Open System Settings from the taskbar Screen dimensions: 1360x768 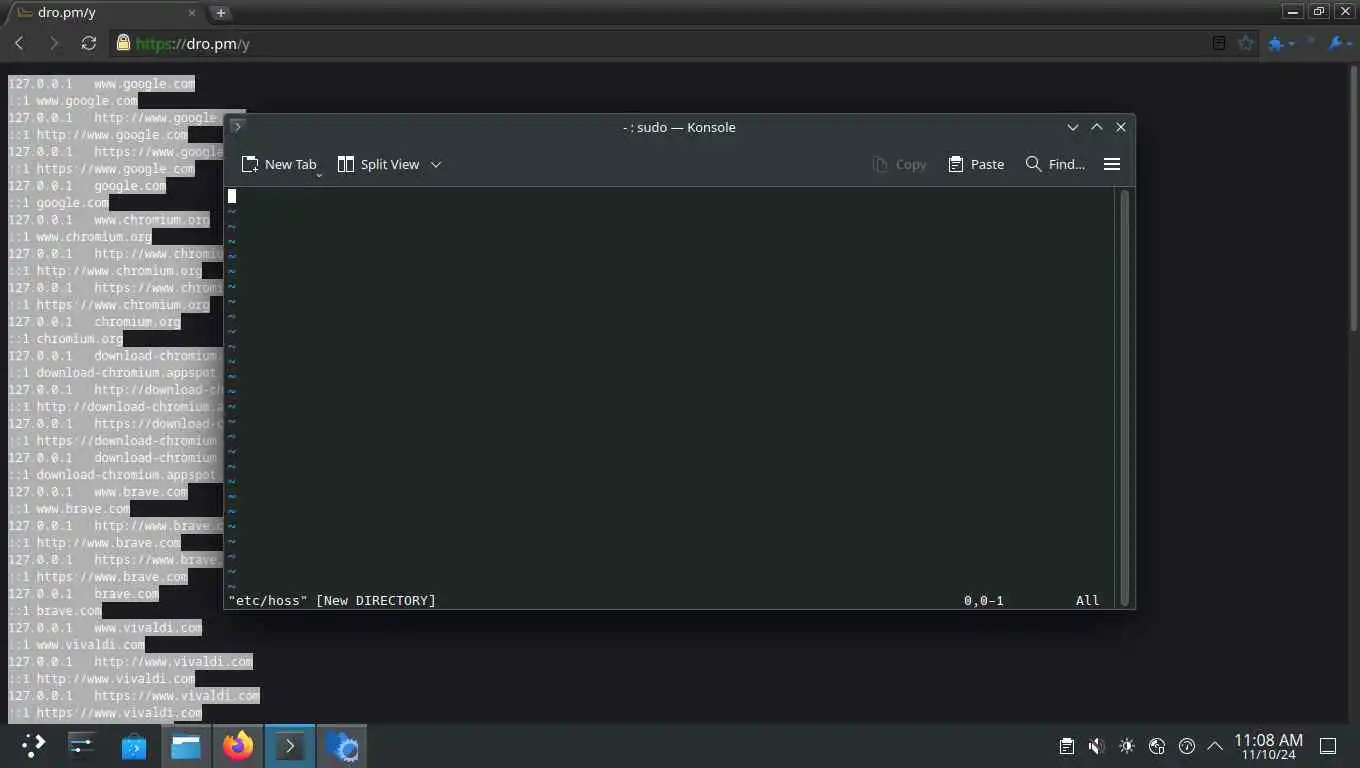point(82,746)
